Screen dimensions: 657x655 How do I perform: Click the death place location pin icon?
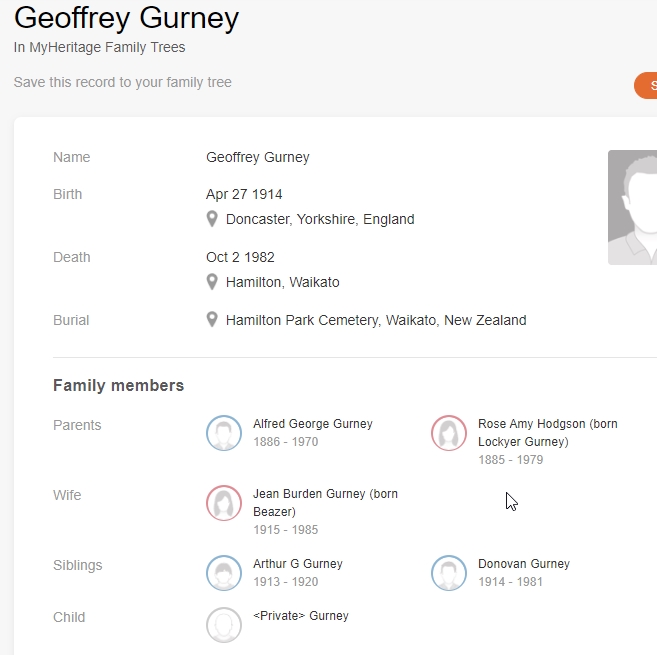click(212, 282)
